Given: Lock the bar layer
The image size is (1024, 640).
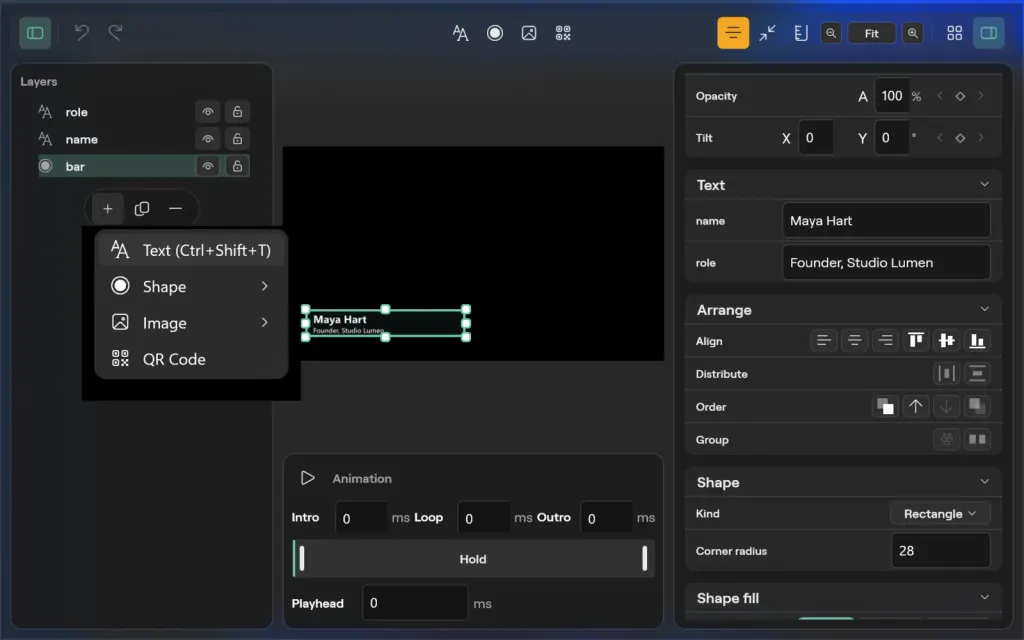Looking at the screenshot, I should (238, 166).
